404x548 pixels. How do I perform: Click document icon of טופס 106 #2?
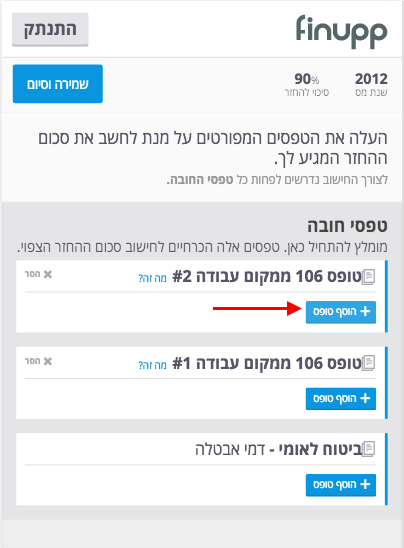point(368,277)
